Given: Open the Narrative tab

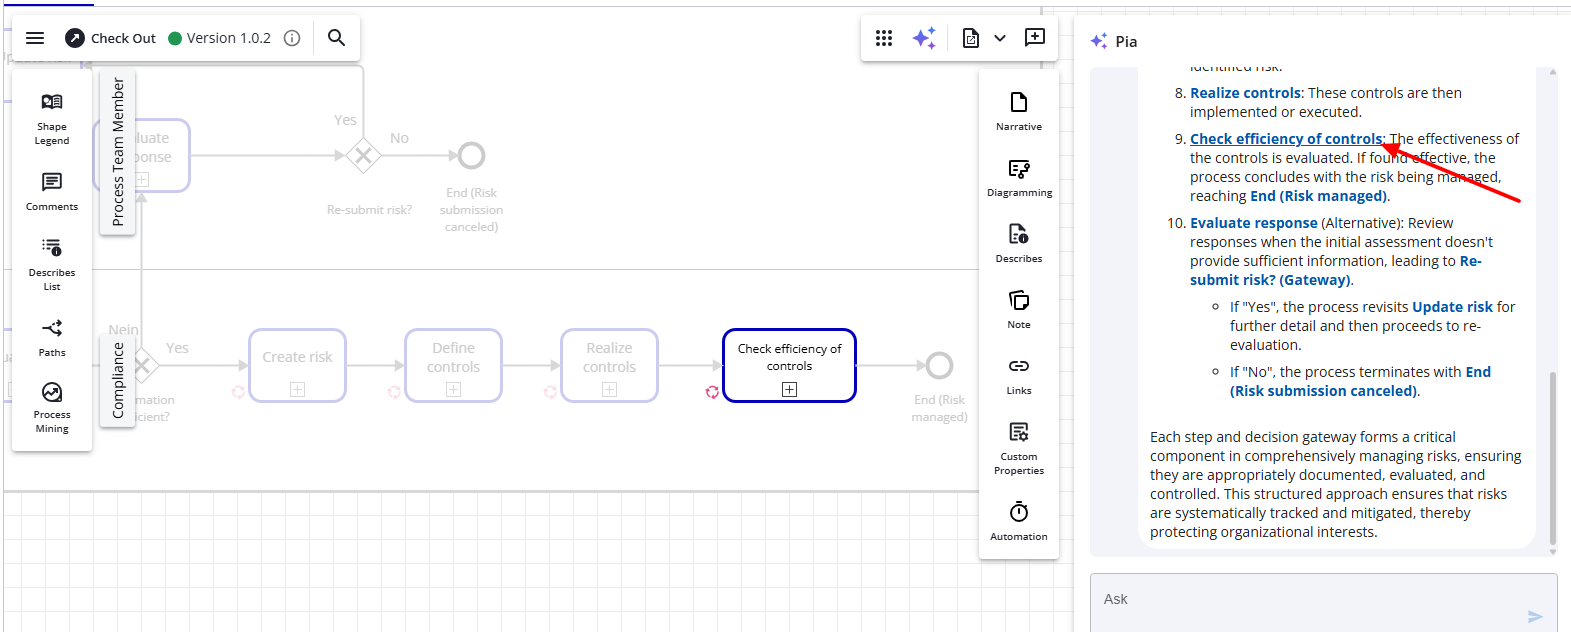Looking at the screenshot, I should 1019,111.
